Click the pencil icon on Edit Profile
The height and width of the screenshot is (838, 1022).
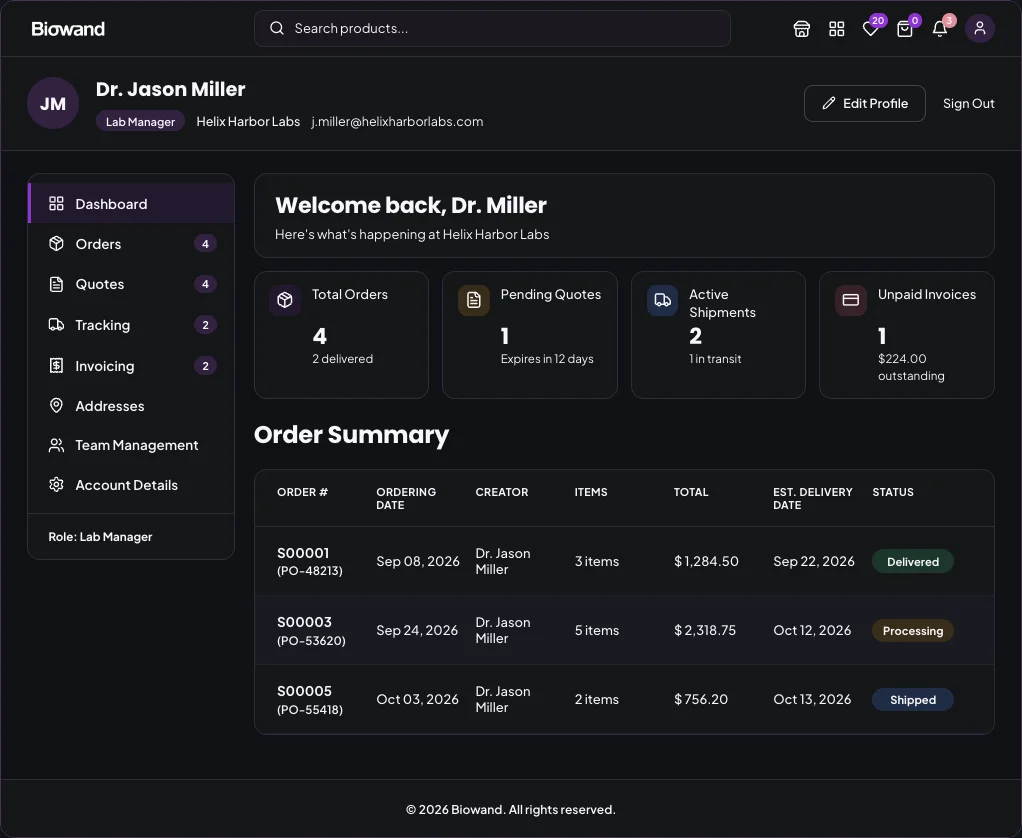(828, 103)
